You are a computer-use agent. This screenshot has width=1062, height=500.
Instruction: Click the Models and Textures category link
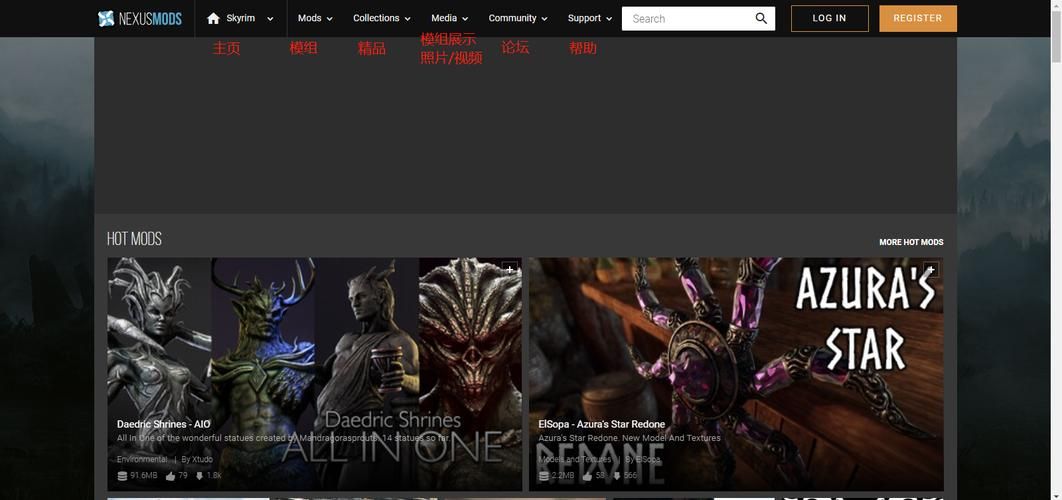(x=574, y=459)
